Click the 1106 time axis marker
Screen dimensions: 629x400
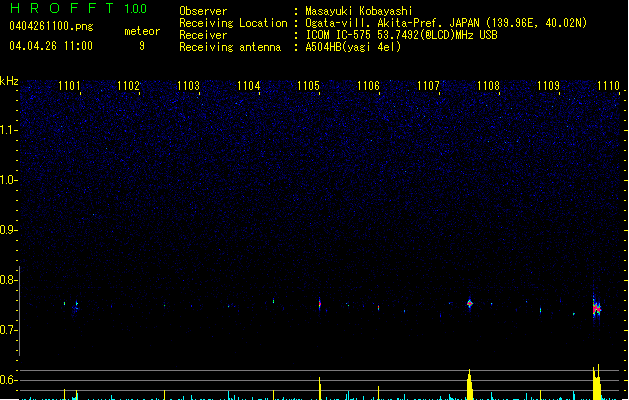368,86
